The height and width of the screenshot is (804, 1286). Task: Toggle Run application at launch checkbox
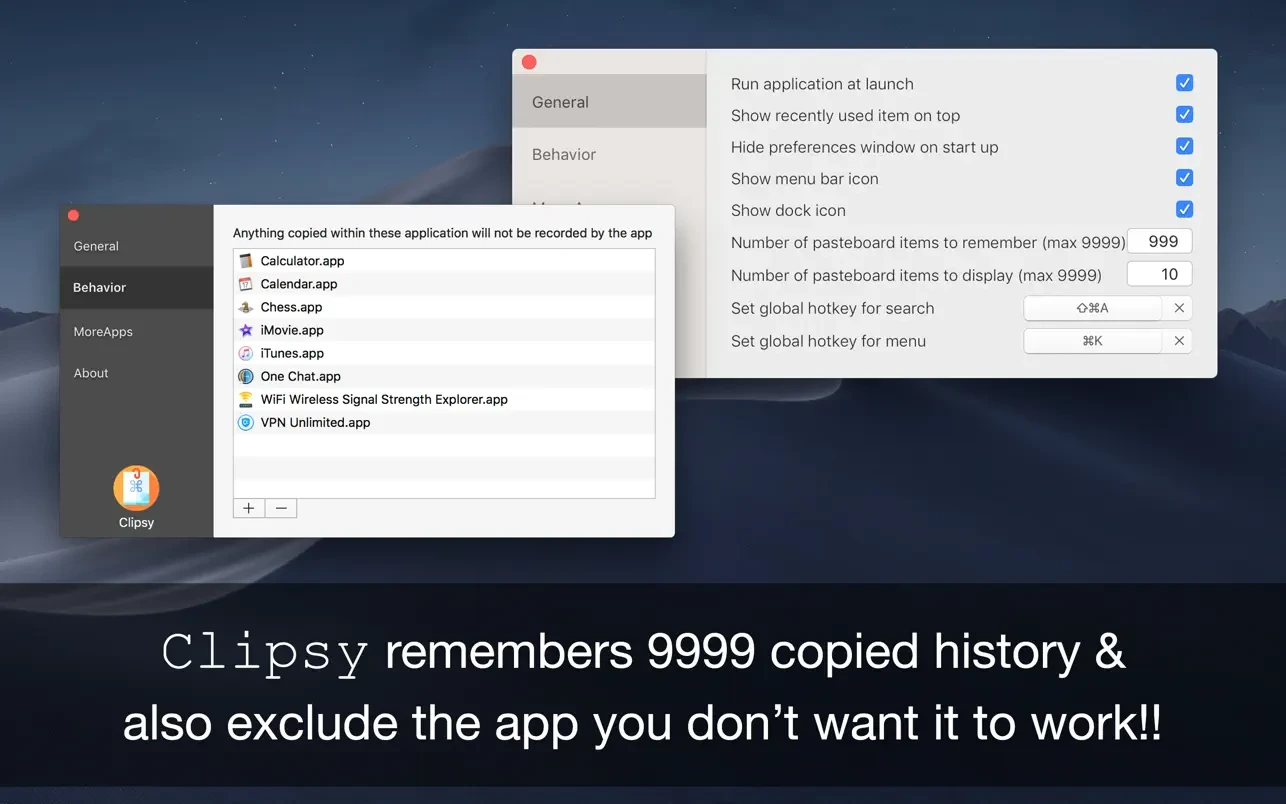[1184, 84]
